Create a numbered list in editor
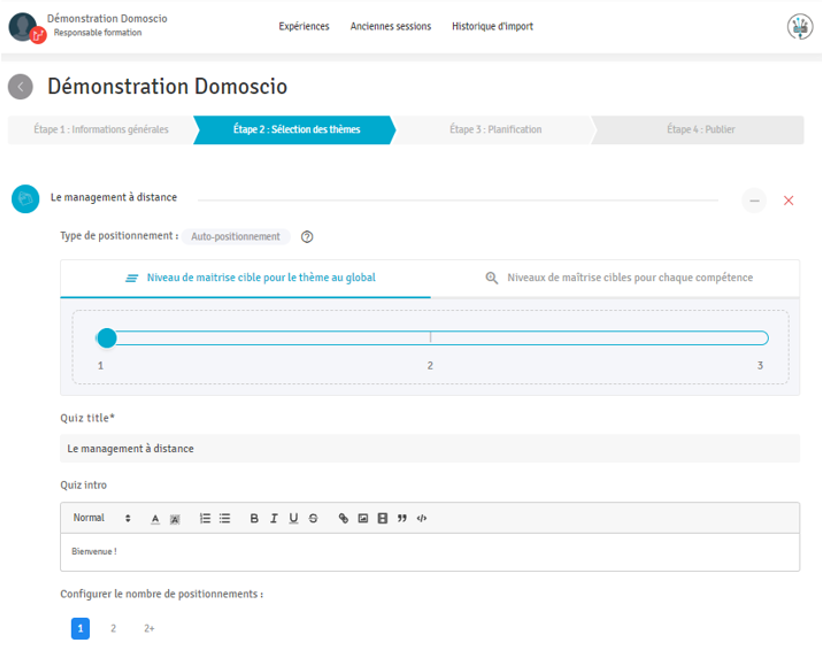 point(205,518)
